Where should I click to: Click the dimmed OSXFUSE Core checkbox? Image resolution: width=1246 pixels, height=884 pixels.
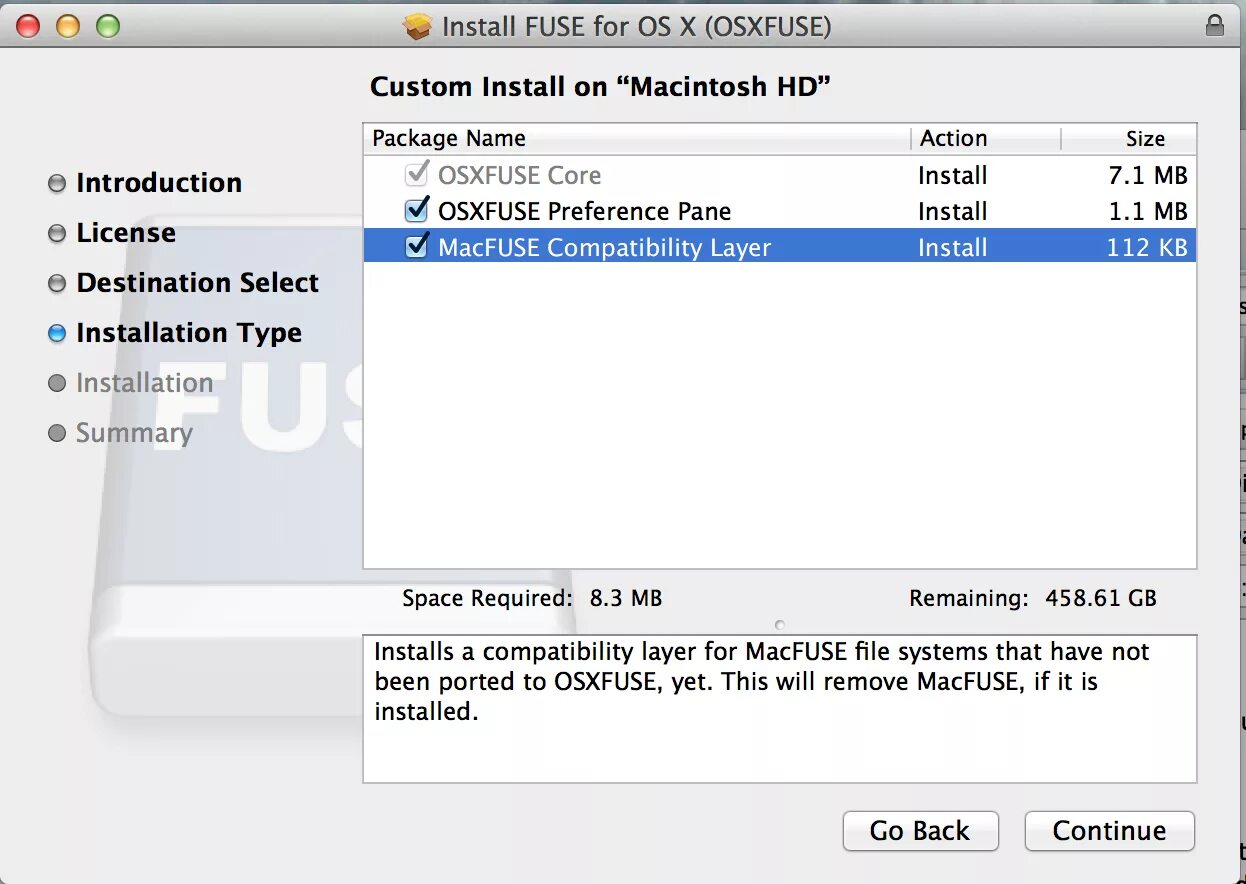416,175
